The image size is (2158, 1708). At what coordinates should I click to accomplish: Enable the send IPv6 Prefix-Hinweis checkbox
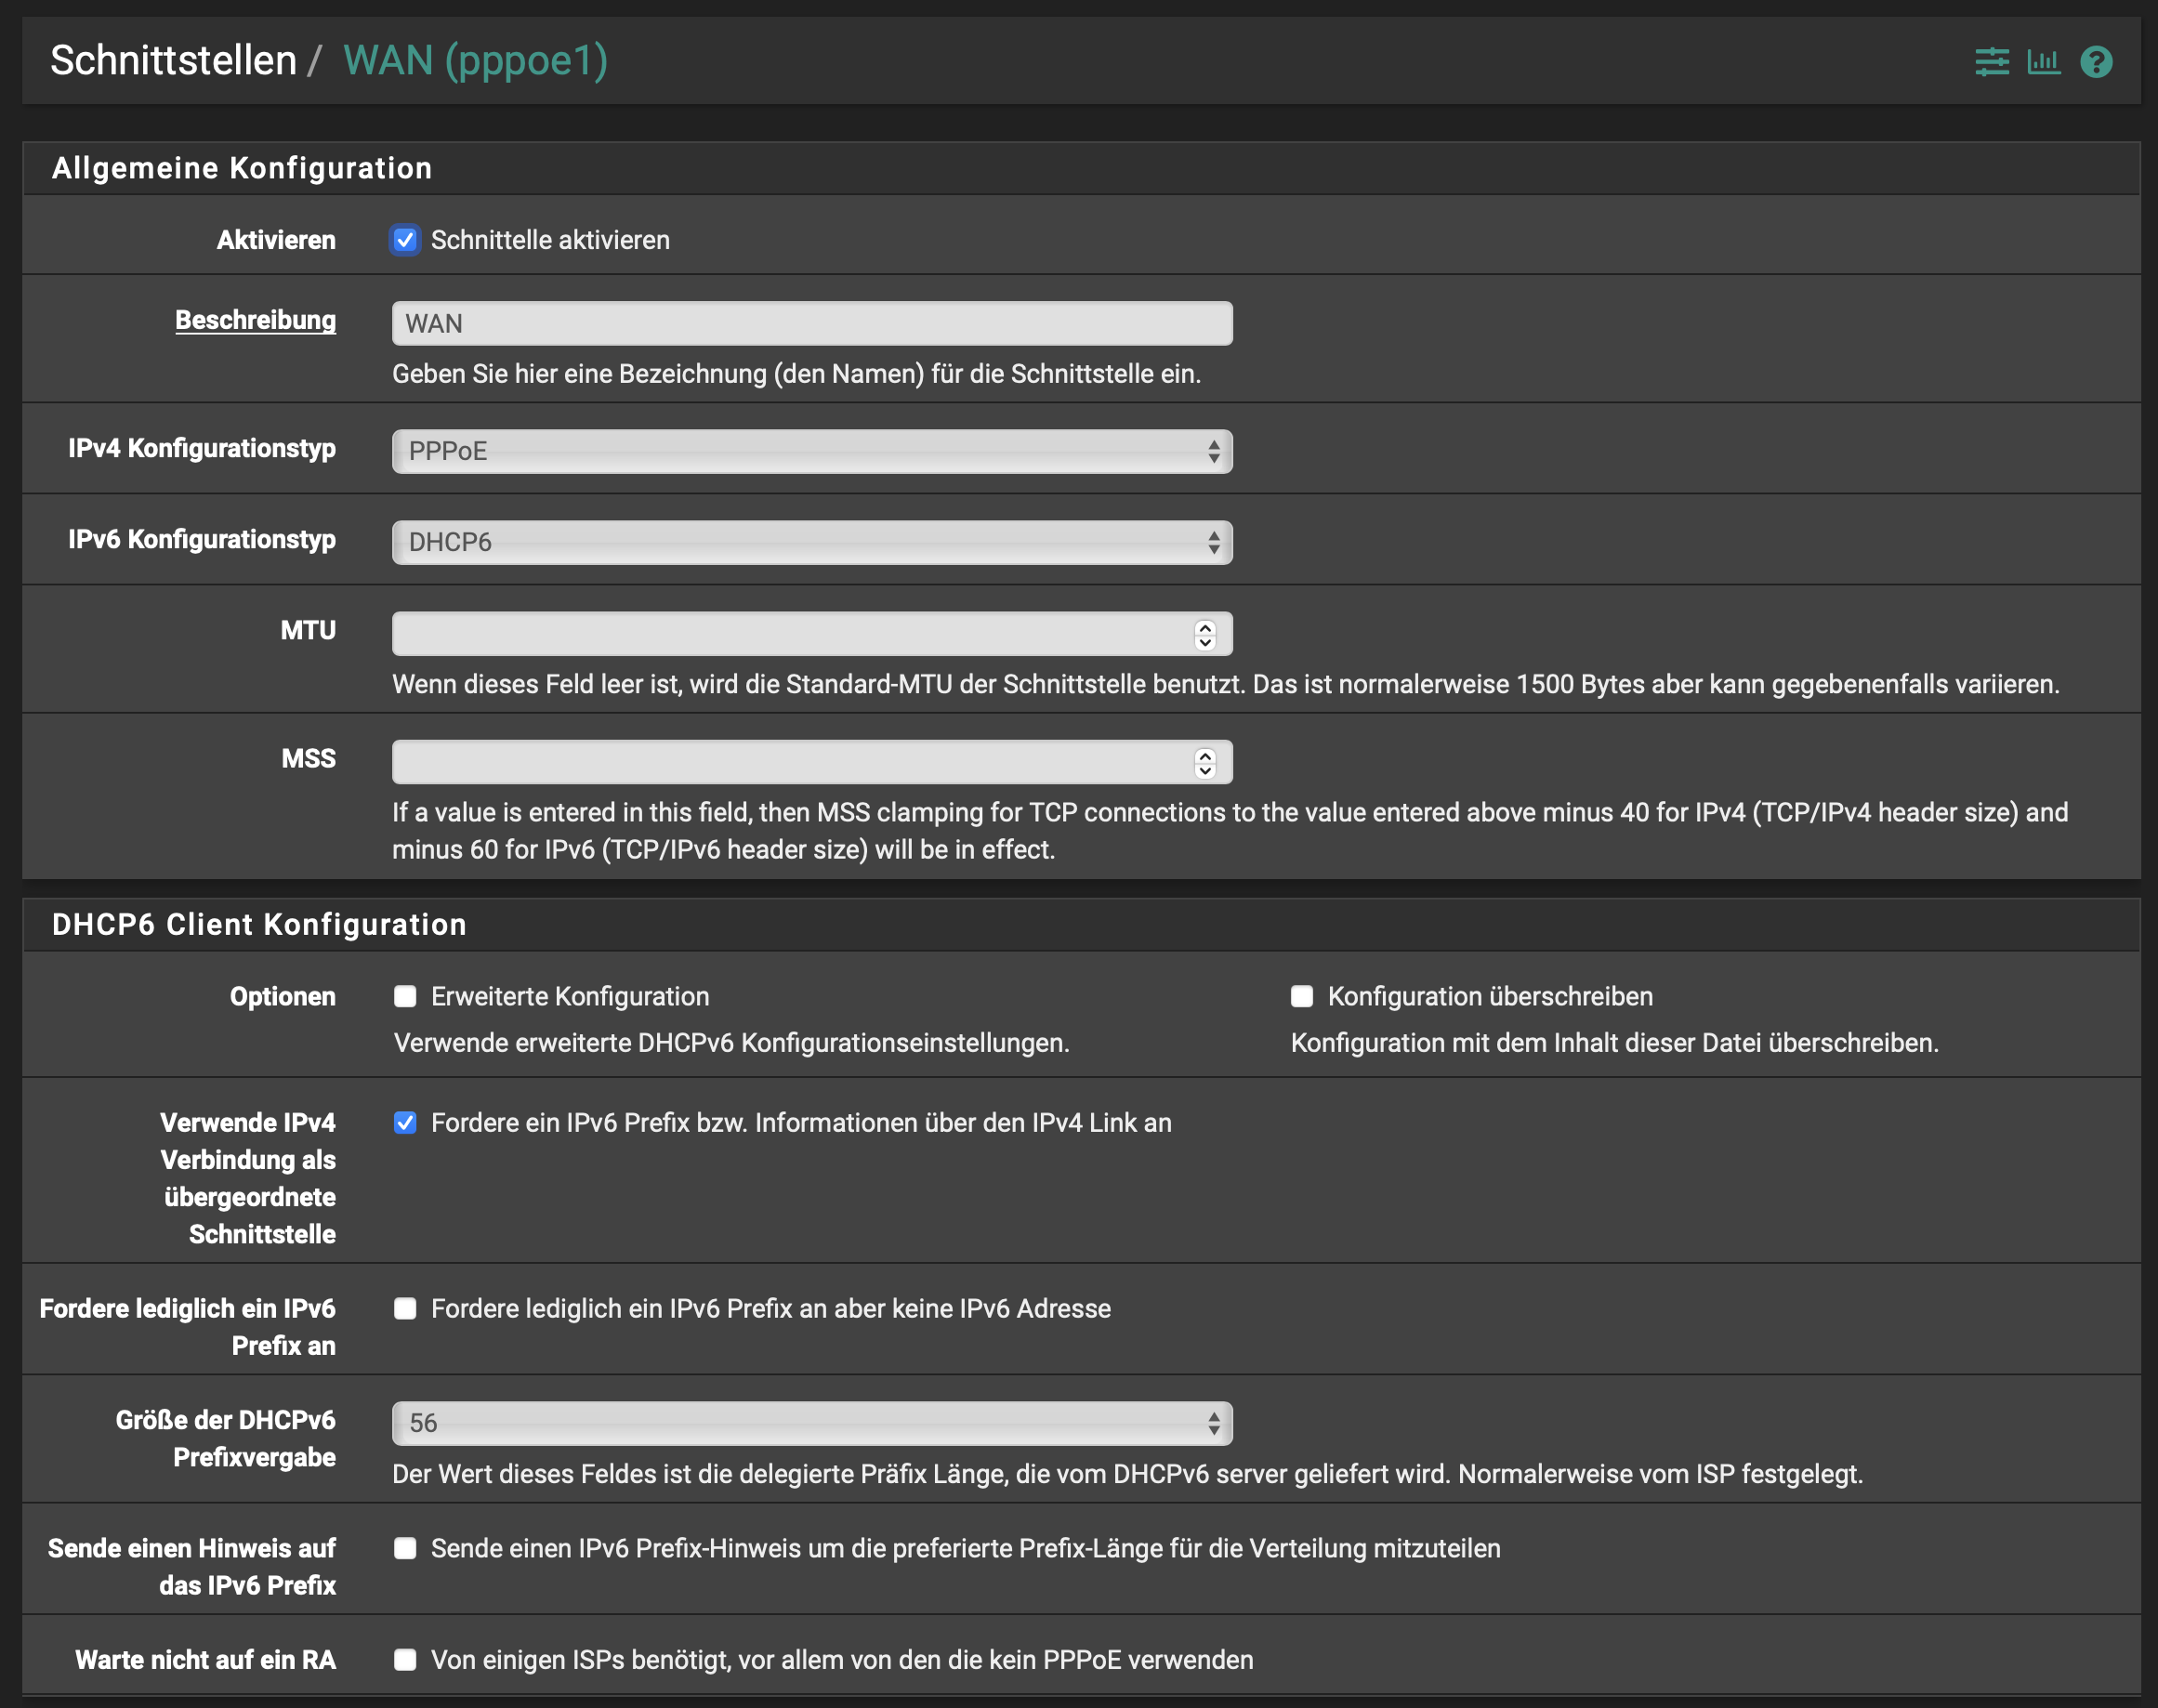coord(405,1548)
